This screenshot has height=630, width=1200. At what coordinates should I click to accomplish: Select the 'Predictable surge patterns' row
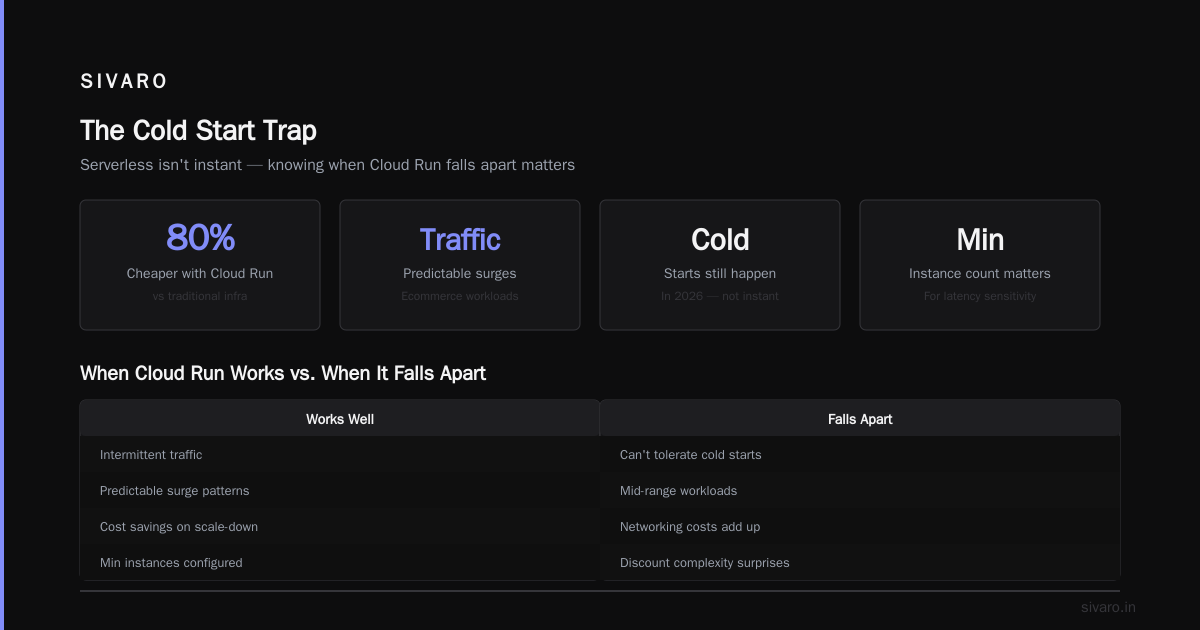tap(340, 490)
